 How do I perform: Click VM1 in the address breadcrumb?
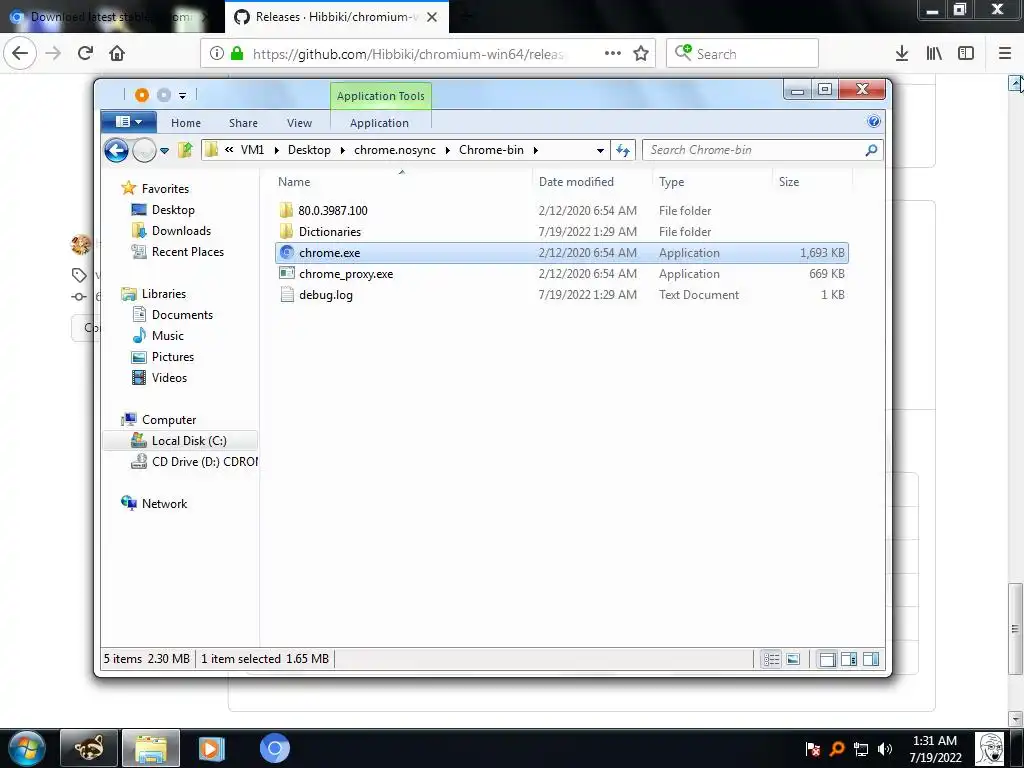click(252, 150)
